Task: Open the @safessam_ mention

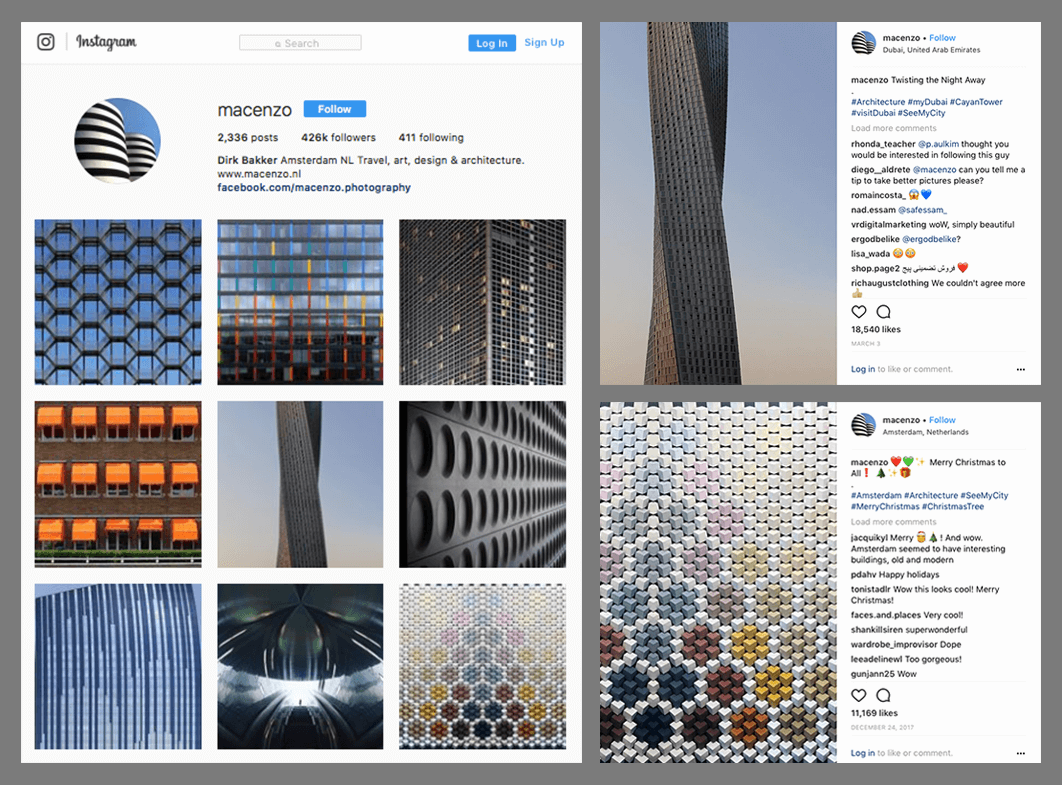Action: pos(922,210)
